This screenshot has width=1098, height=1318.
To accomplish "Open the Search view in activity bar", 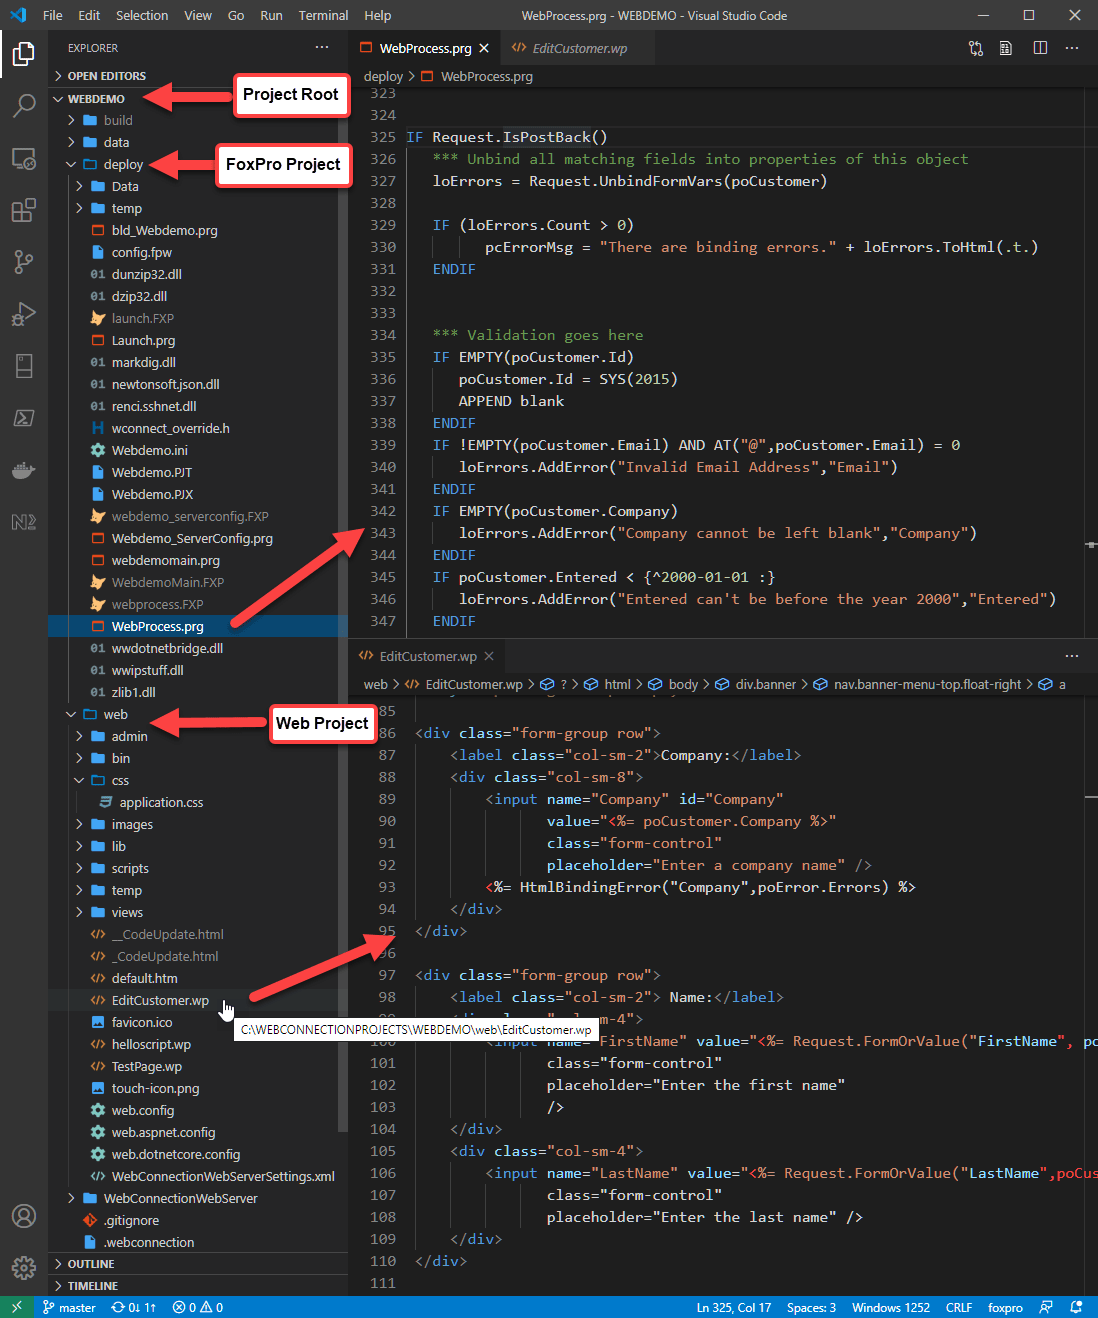I will (24, 105).
